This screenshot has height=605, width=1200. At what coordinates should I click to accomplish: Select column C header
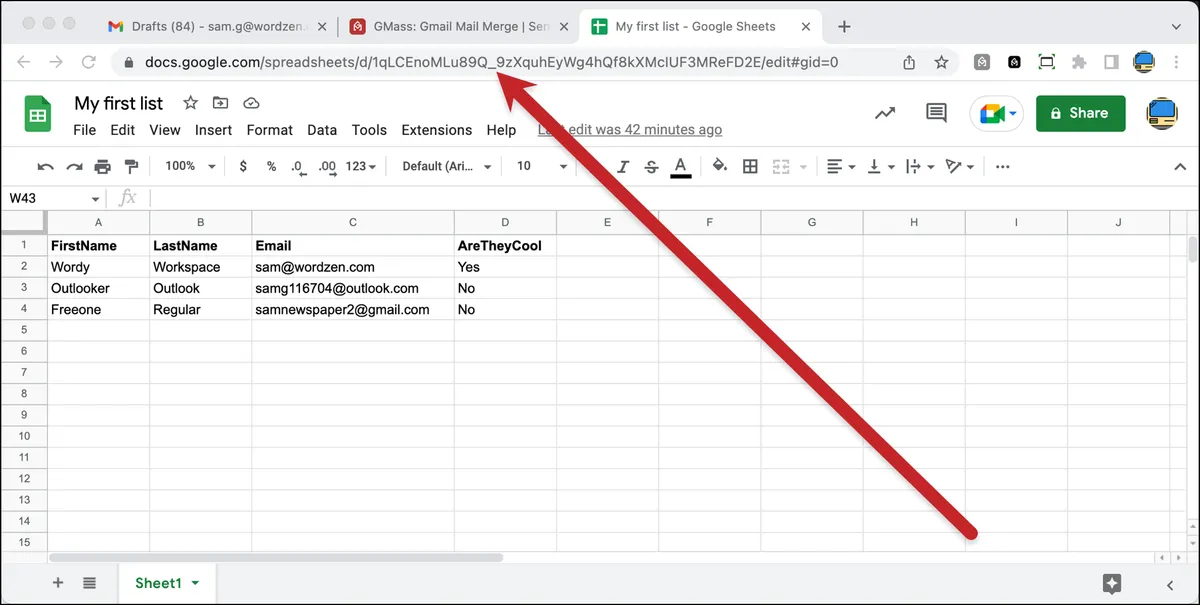pyautogui.click(x=353, y=222)
